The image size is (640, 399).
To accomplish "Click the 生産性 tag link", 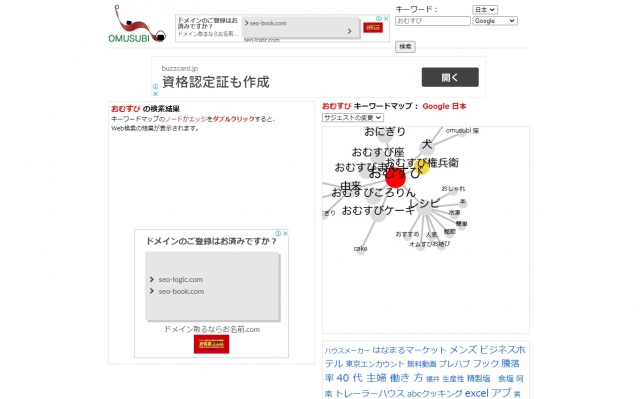I will 453,379.
